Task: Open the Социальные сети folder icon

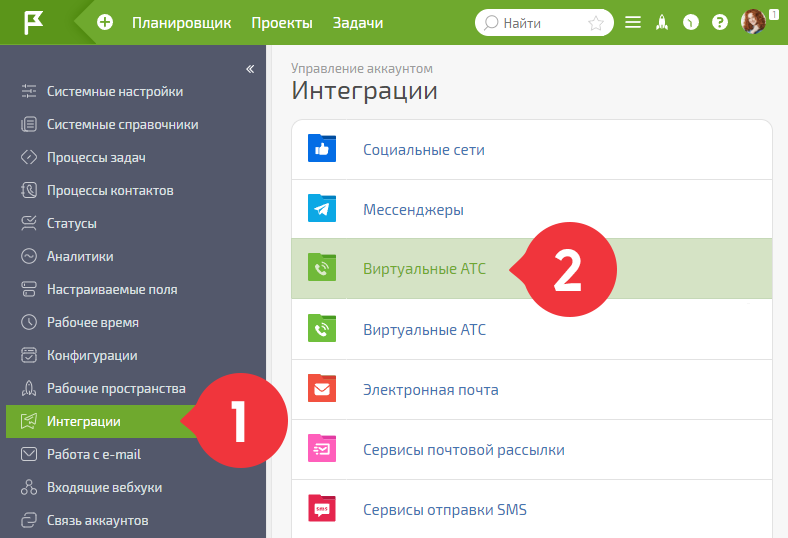Action: [x=322, y=148]
